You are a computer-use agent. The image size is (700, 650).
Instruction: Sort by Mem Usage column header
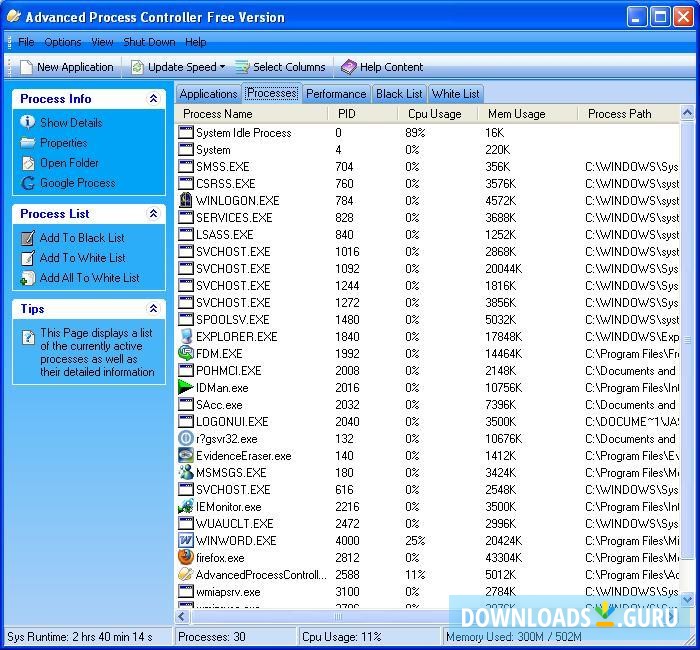(x=528, y=114)
